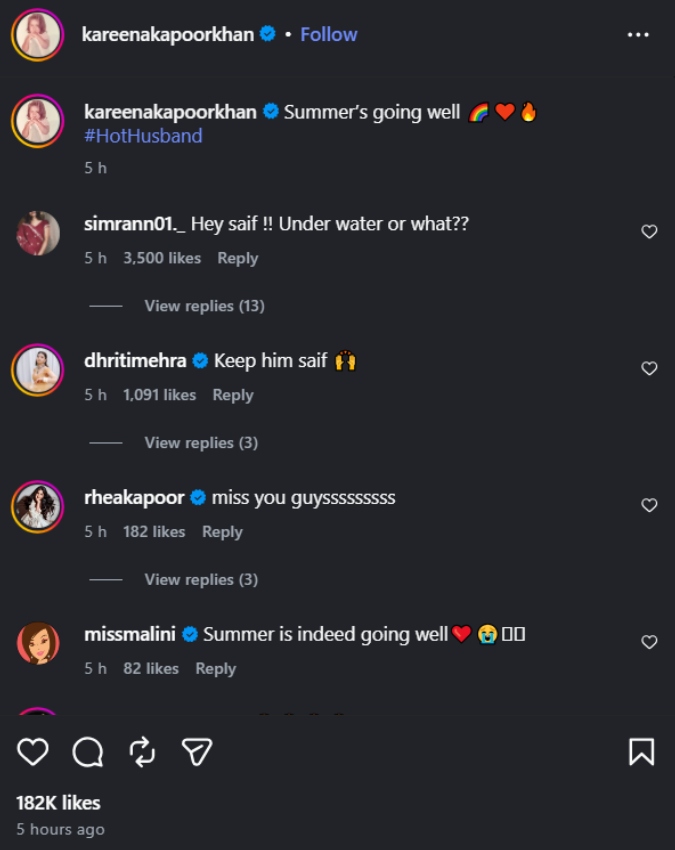The width and height of the screenshot is (675, 850).
Task: Like the post with the heart icon
Action: point(33,752)
